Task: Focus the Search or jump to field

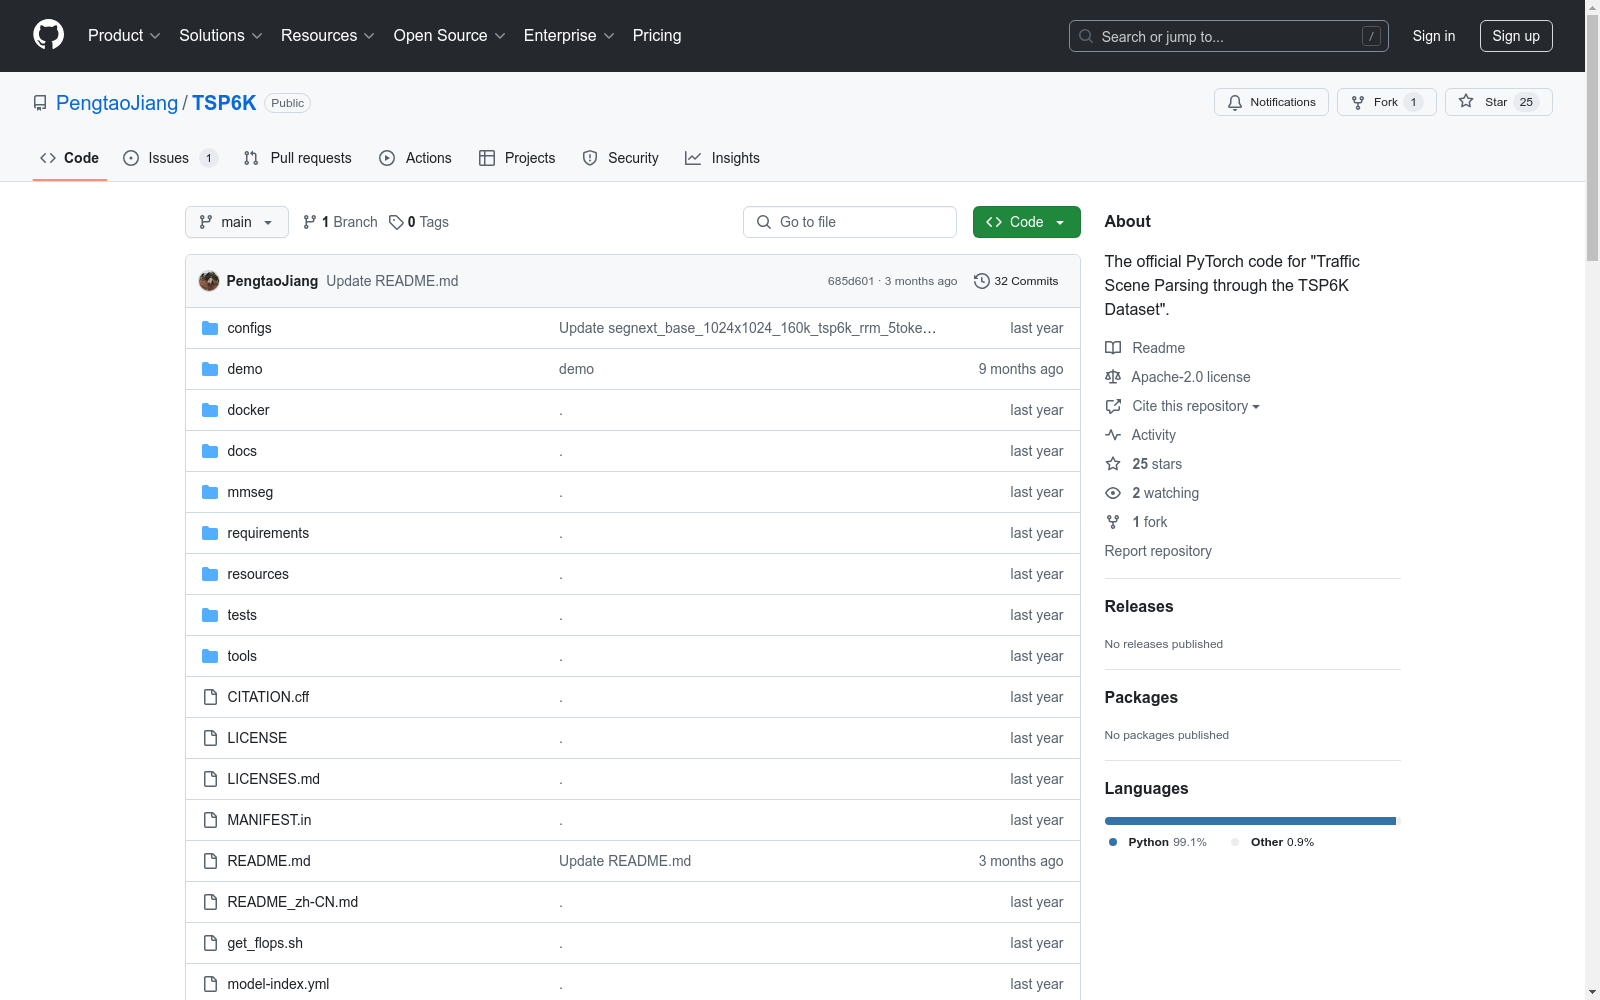Action: point(1229,36)
